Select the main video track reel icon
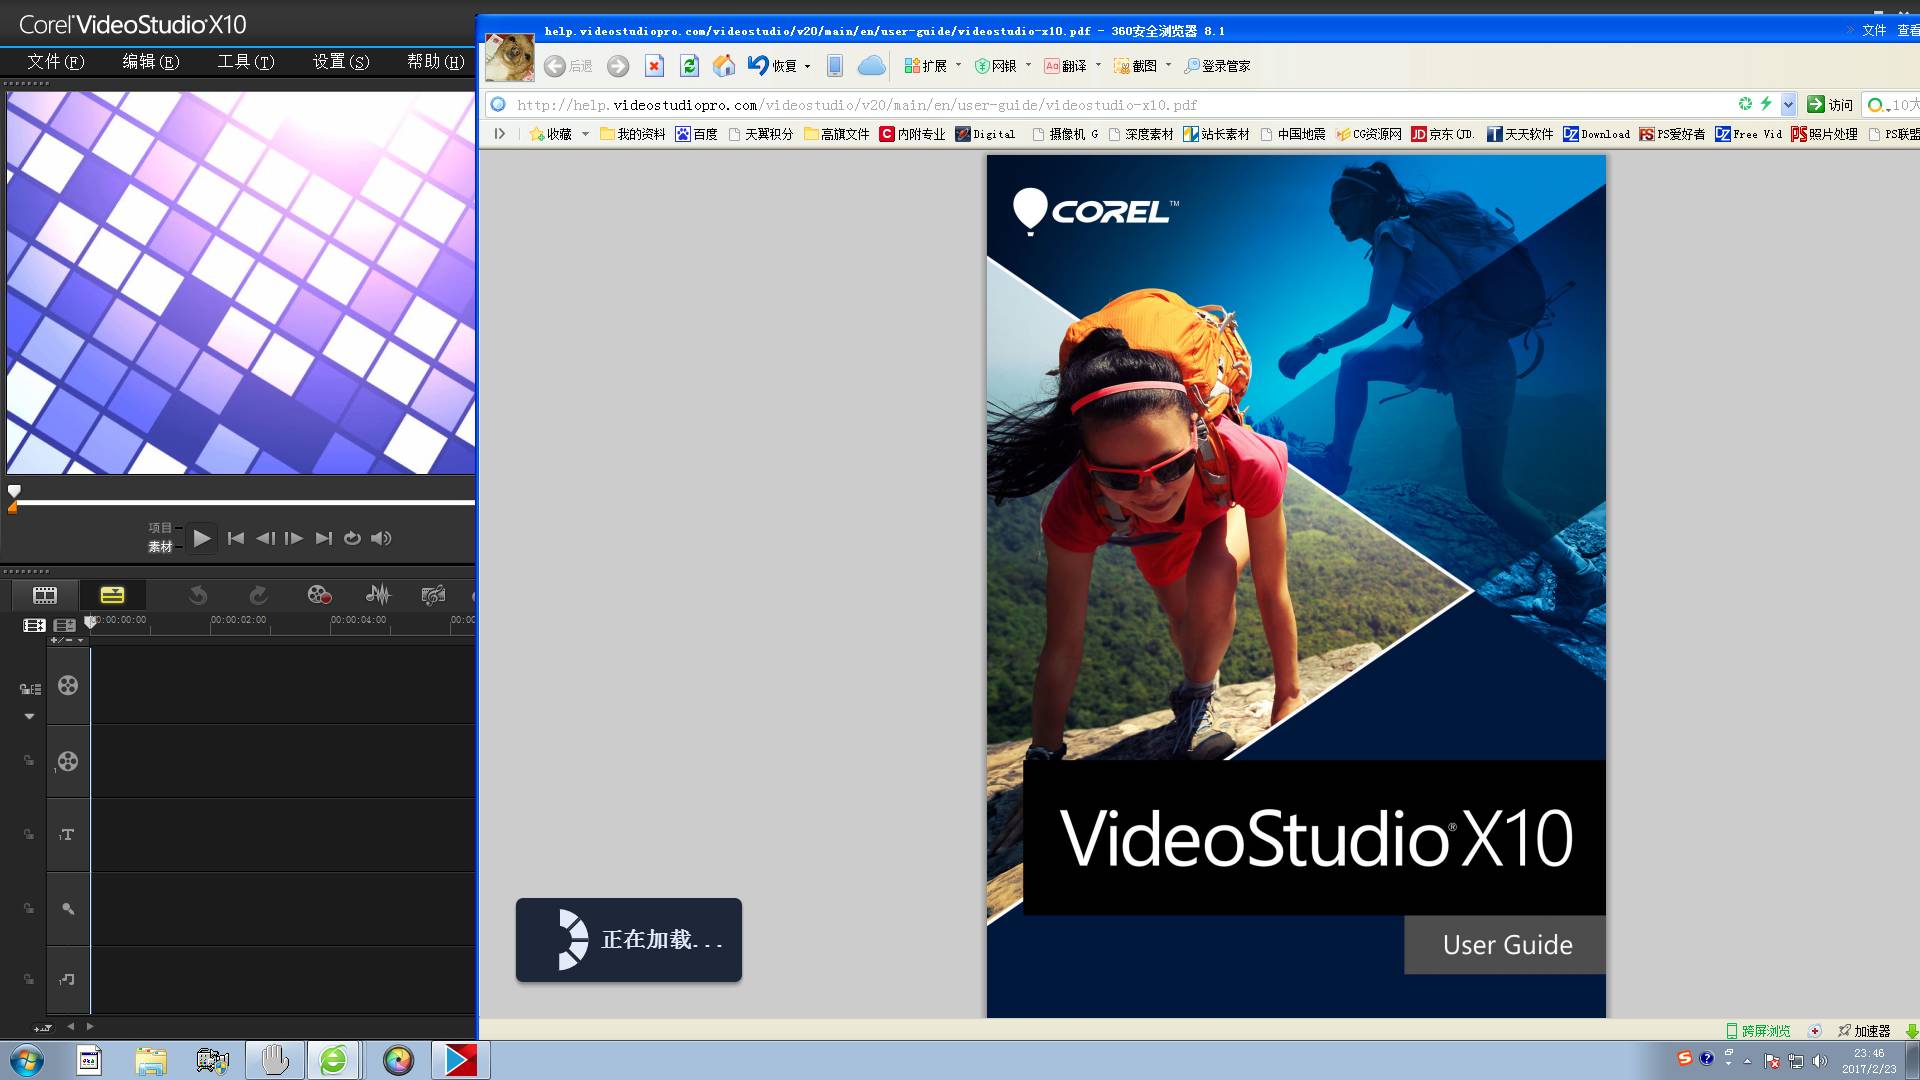 [x=68, y=685]
